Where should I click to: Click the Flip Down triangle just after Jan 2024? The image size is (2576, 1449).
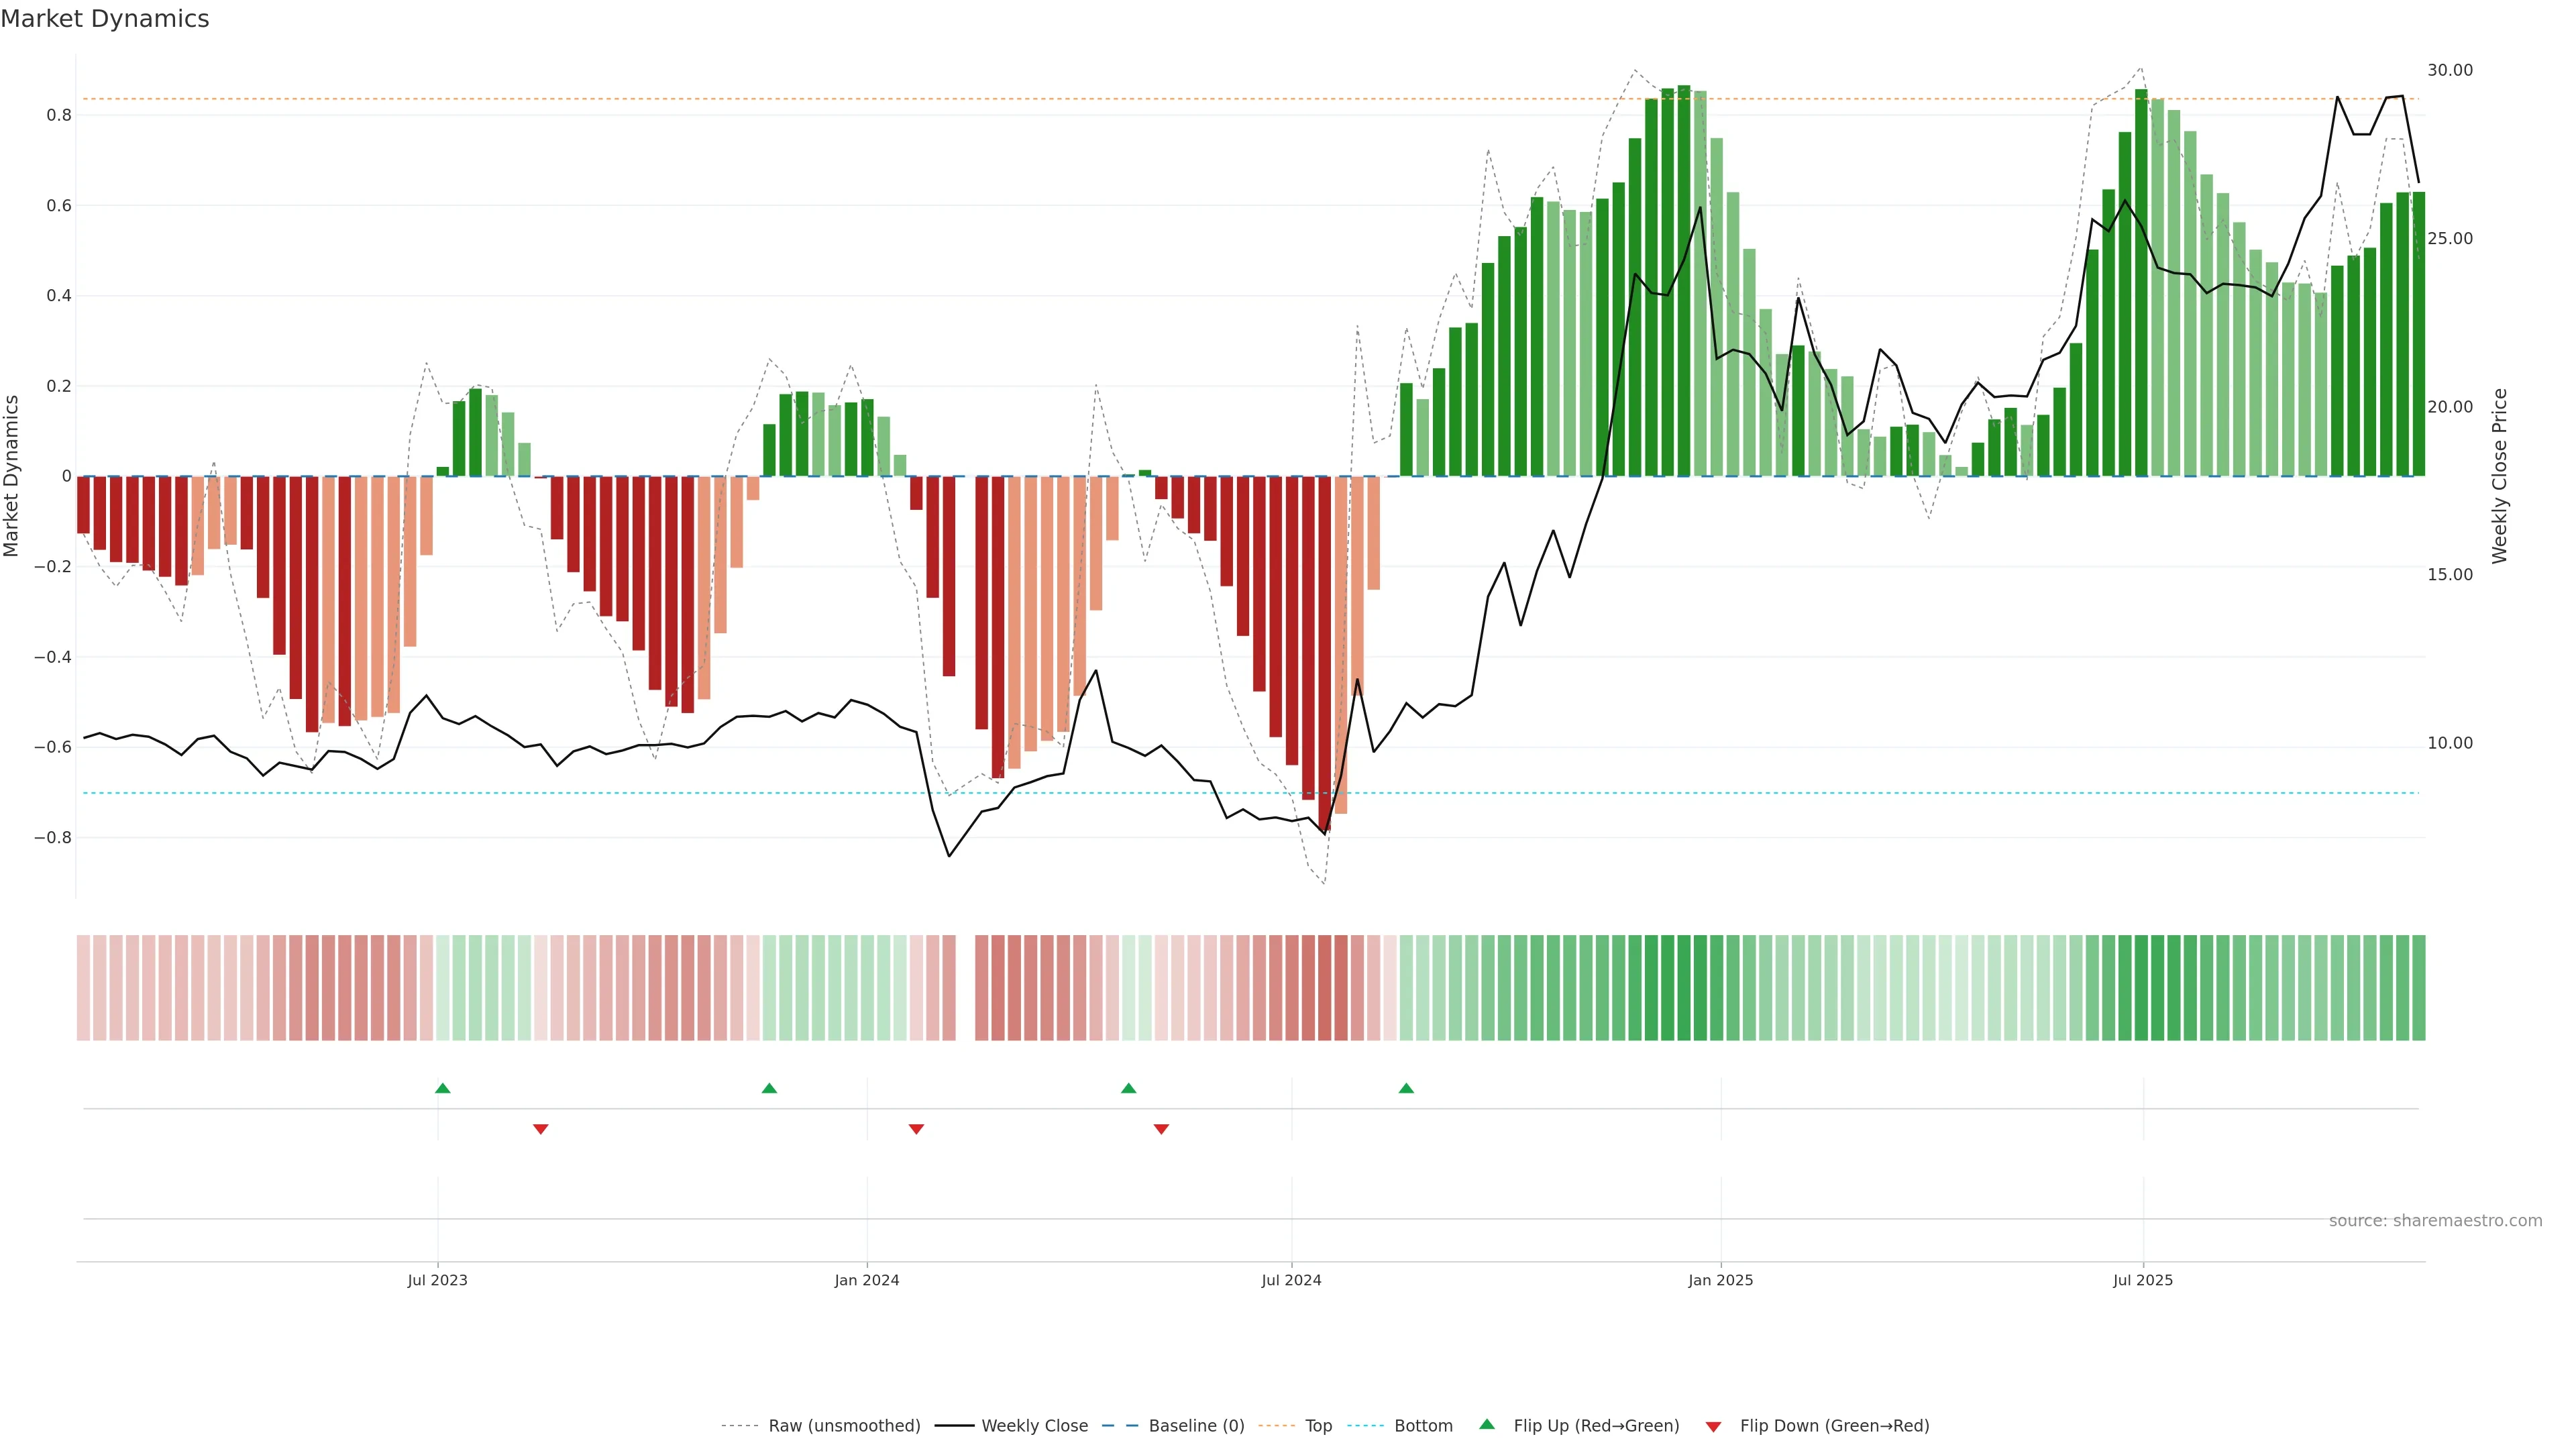(916, 1129)
